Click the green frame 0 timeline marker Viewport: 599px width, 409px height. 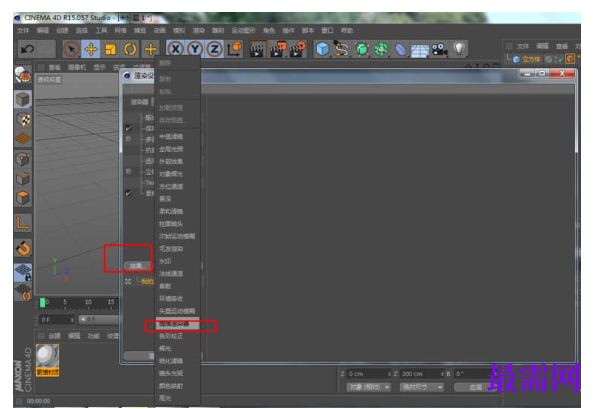(x=42, y=302)
